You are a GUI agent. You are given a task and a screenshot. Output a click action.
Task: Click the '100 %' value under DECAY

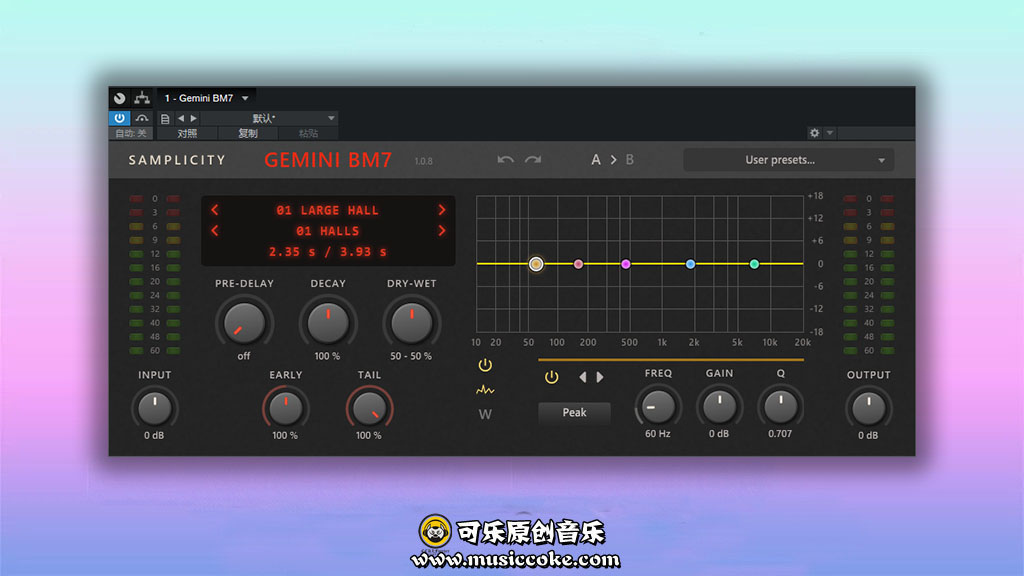point(327,356)
